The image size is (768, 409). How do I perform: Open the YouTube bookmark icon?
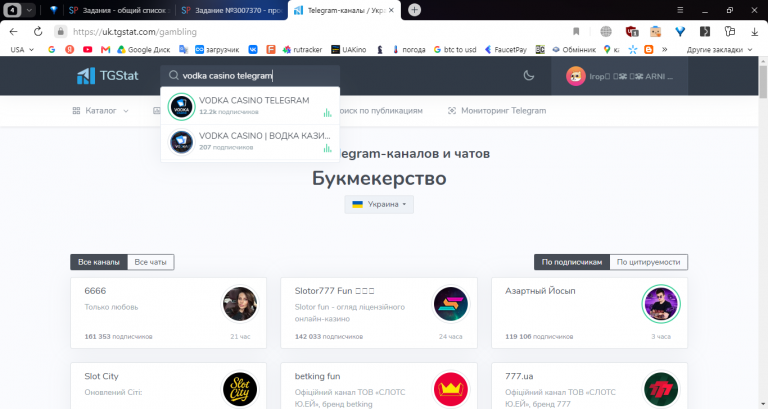(x=88, y=49)
